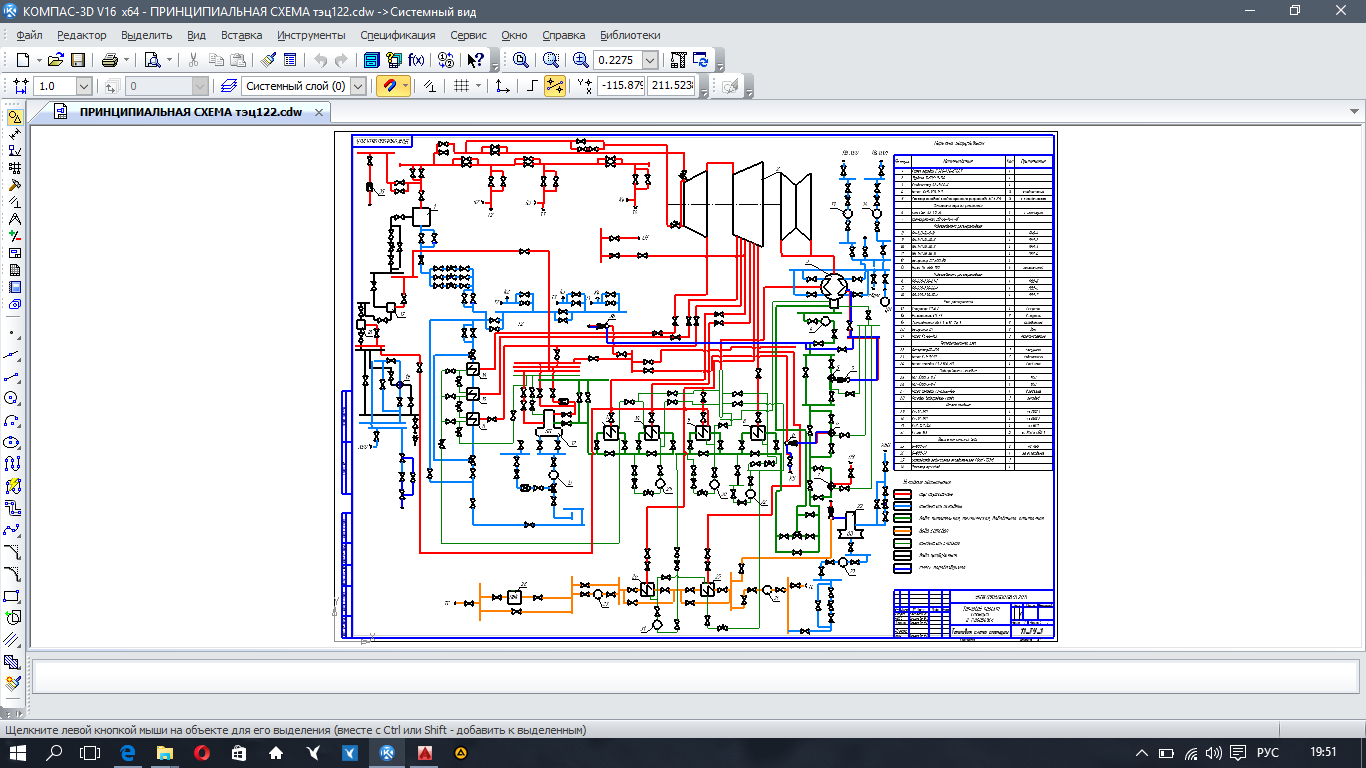
Task: Create a new document
Action: [x=22, y=60]
